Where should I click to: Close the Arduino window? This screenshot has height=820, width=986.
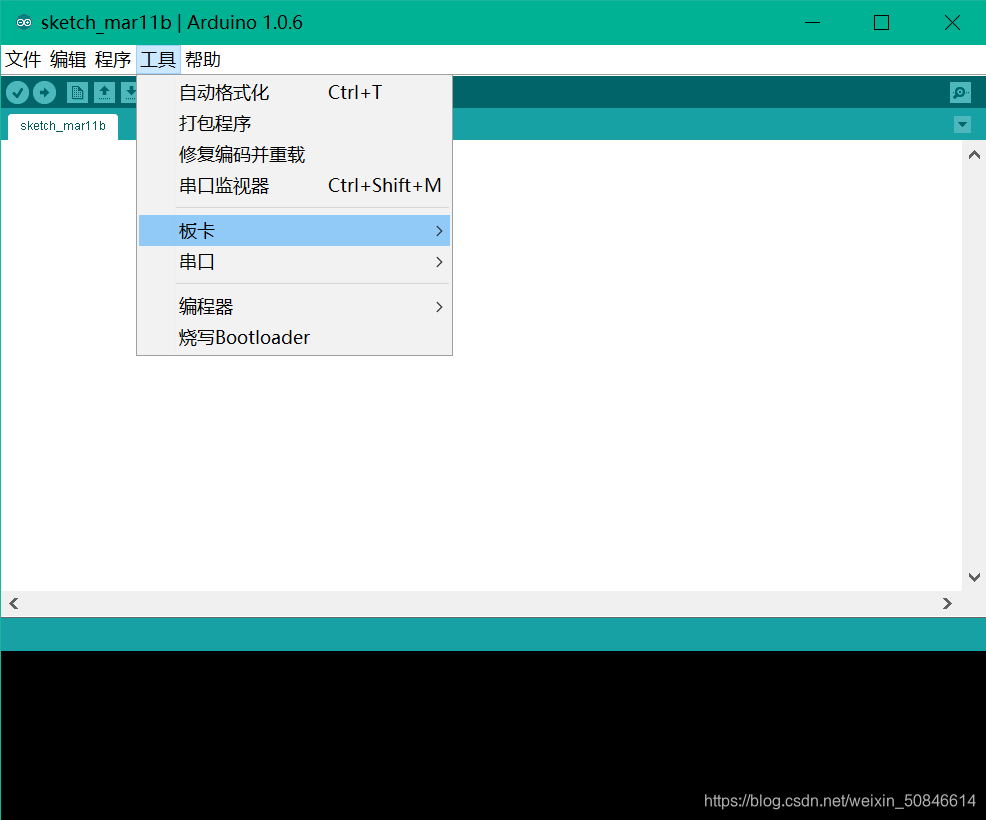coord(952,23)
